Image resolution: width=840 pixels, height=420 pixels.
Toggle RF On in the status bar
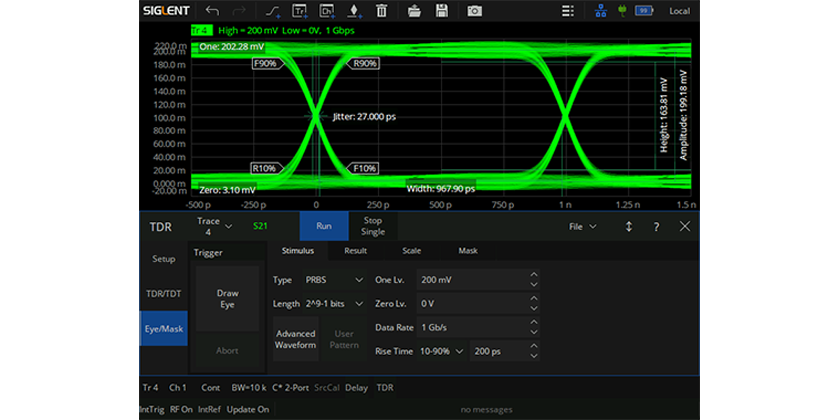tap(181, 409)
